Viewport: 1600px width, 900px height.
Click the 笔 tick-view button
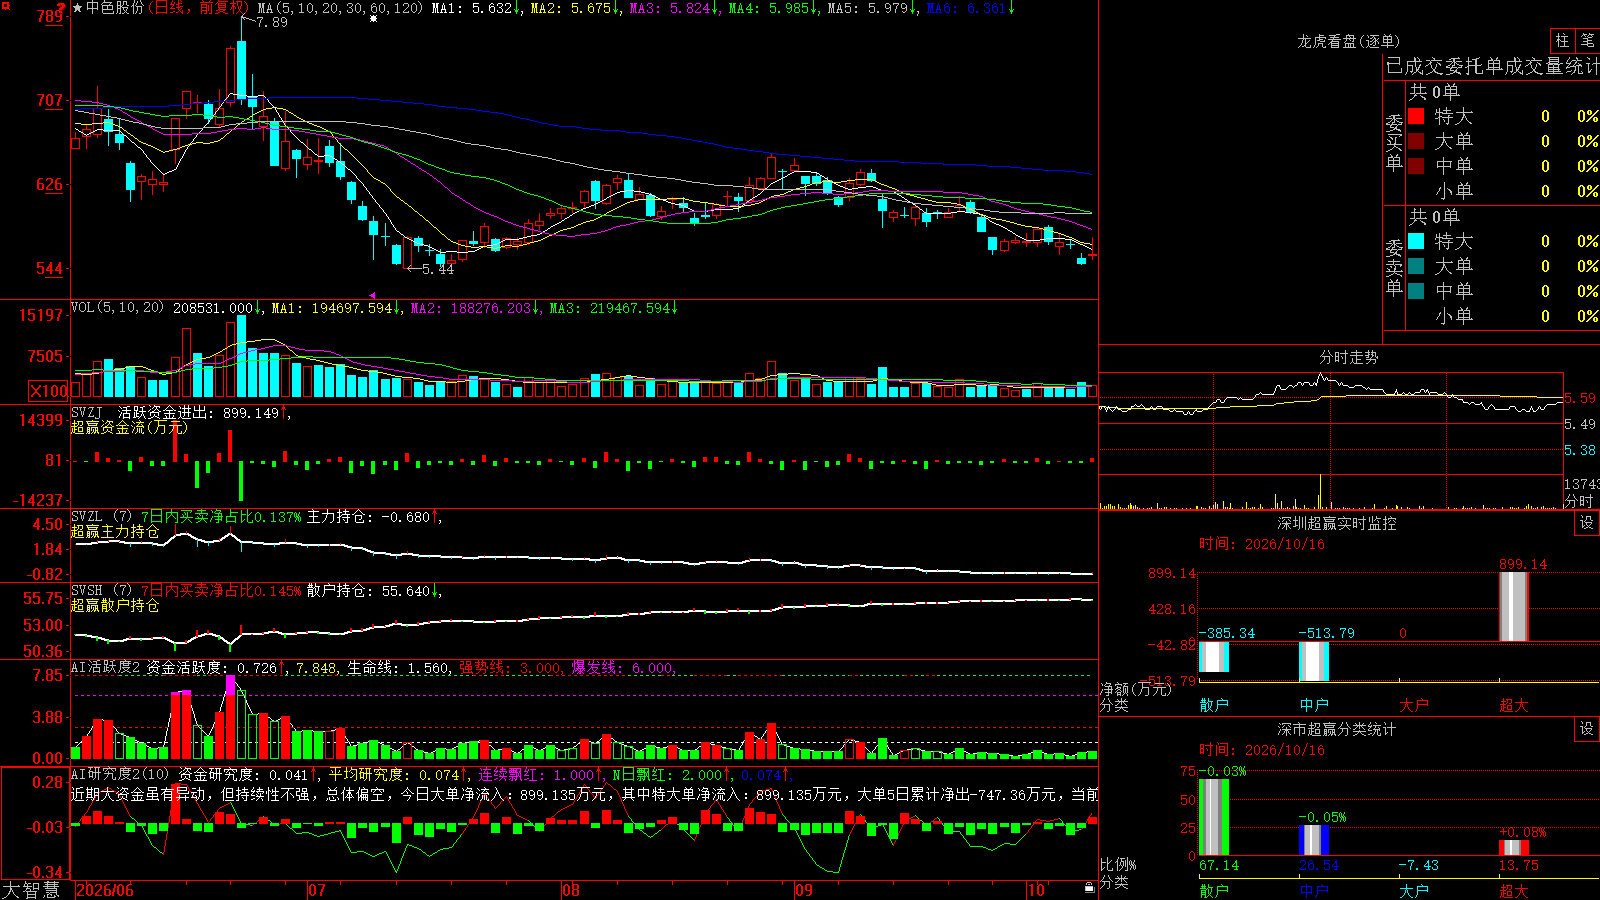coord(1587,40)
